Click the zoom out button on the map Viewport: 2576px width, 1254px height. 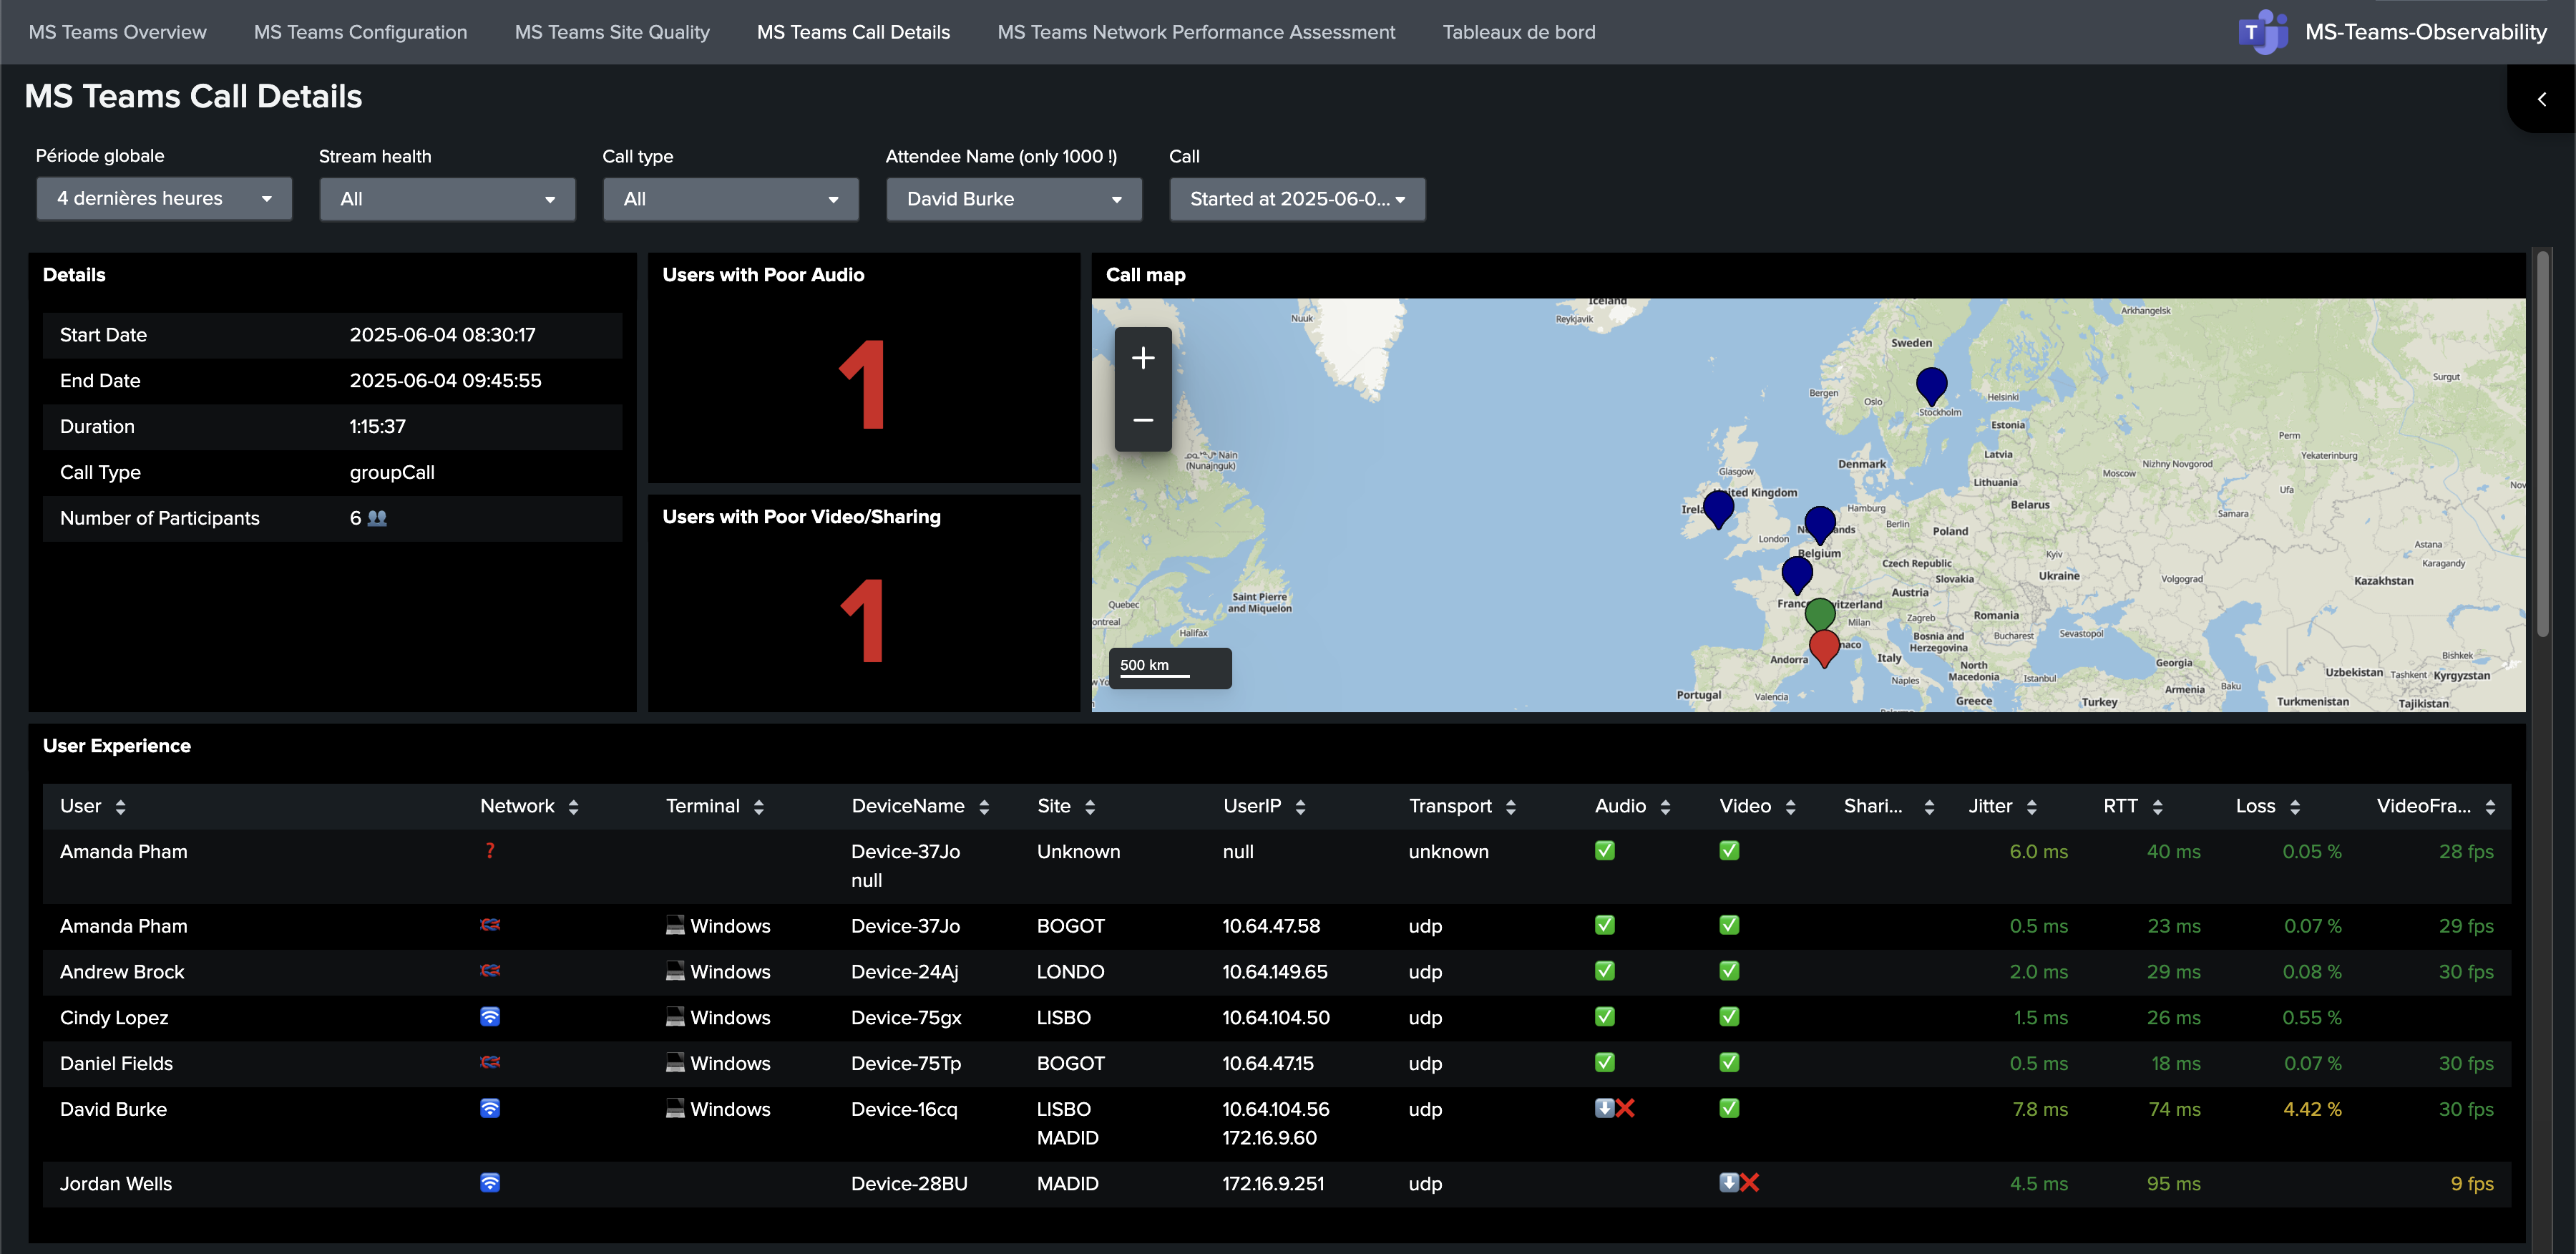point(1142,419)
